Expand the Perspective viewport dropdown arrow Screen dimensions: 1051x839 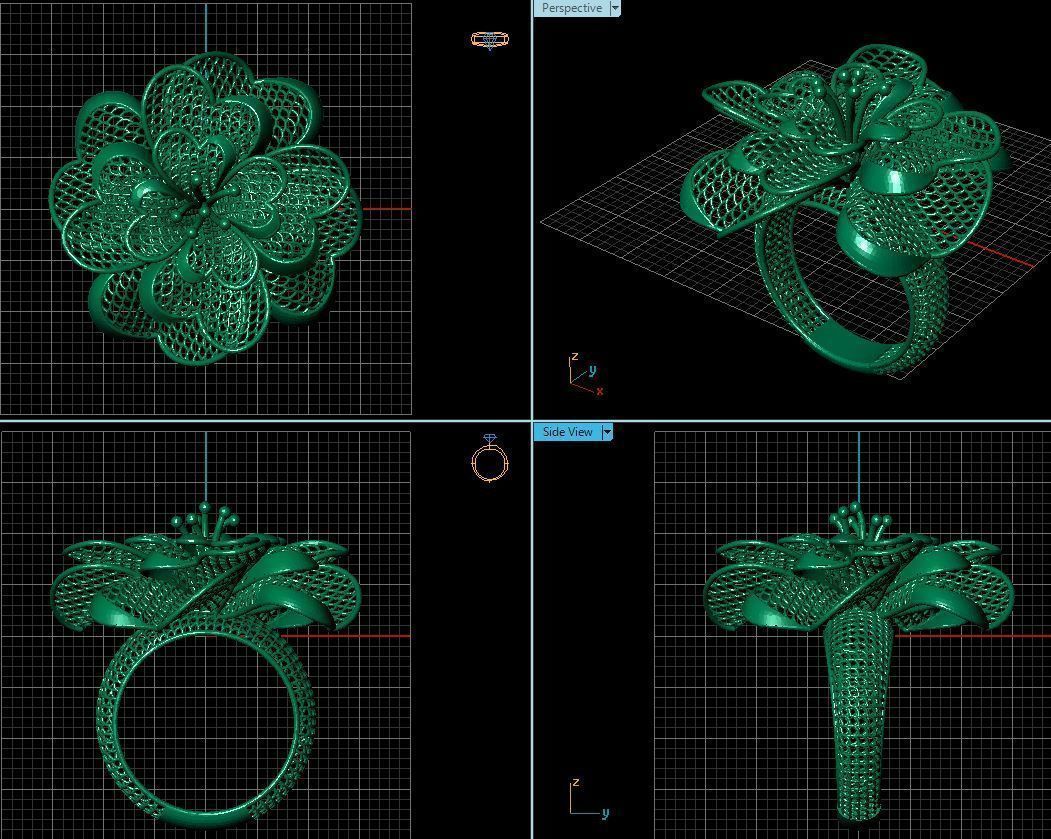coord(615,8)
